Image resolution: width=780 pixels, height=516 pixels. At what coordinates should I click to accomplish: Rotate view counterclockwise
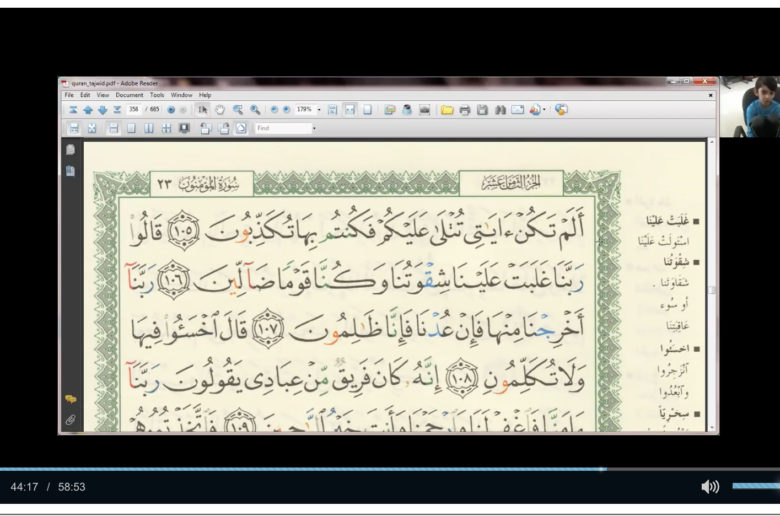coord(205,128)
